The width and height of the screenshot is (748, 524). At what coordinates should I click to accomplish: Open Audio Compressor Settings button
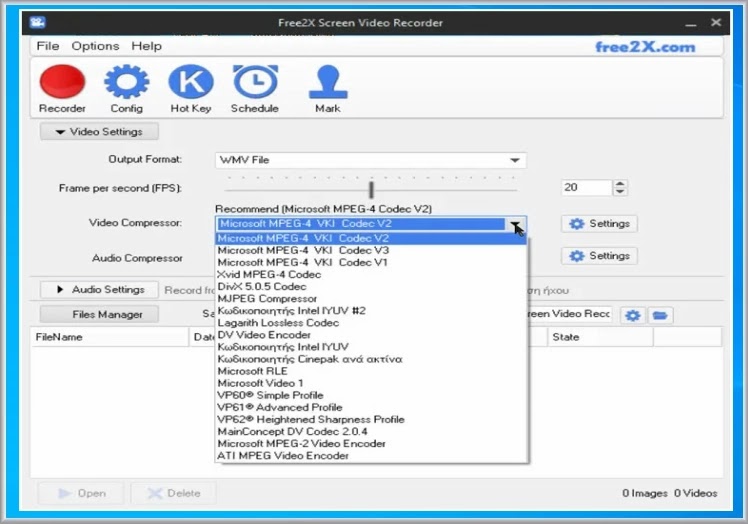point(599,256)
